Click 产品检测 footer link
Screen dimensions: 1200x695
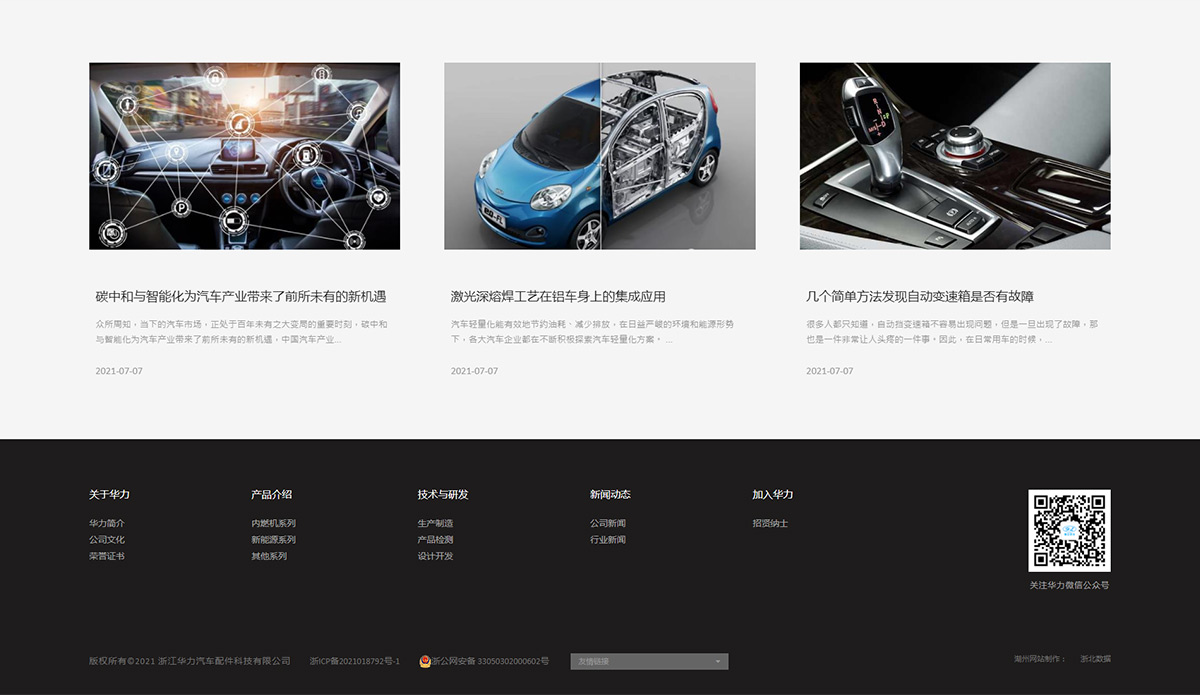[435, 540]
